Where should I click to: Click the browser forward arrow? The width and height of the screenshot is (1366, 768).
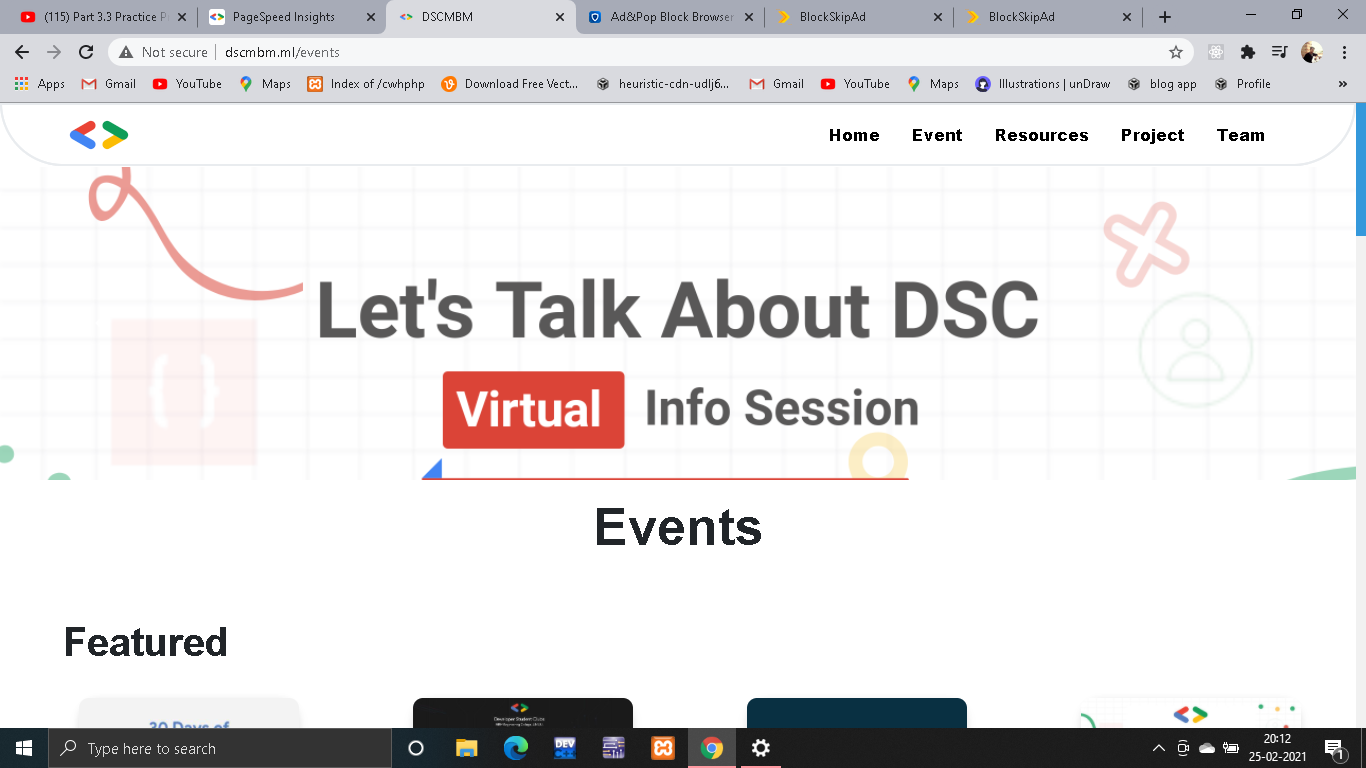[54, 52]
